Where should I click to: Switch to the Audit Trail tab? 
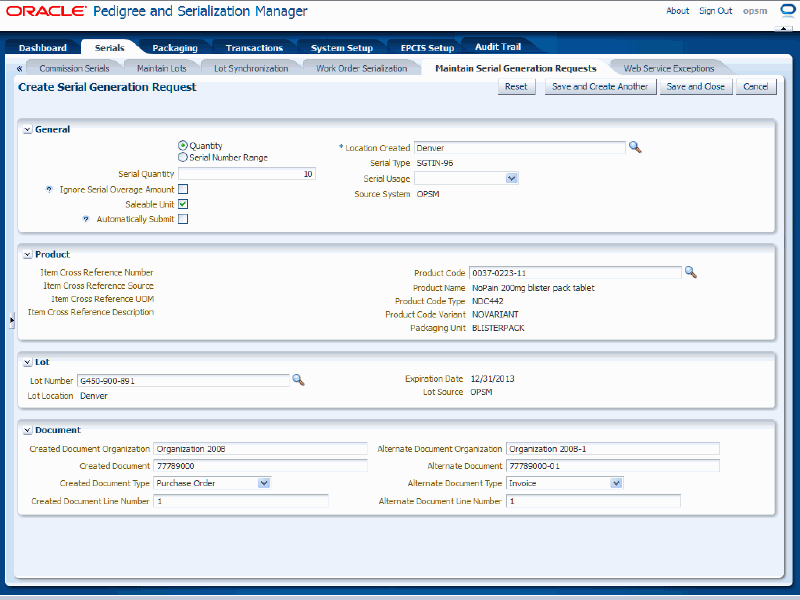[498, 46]
